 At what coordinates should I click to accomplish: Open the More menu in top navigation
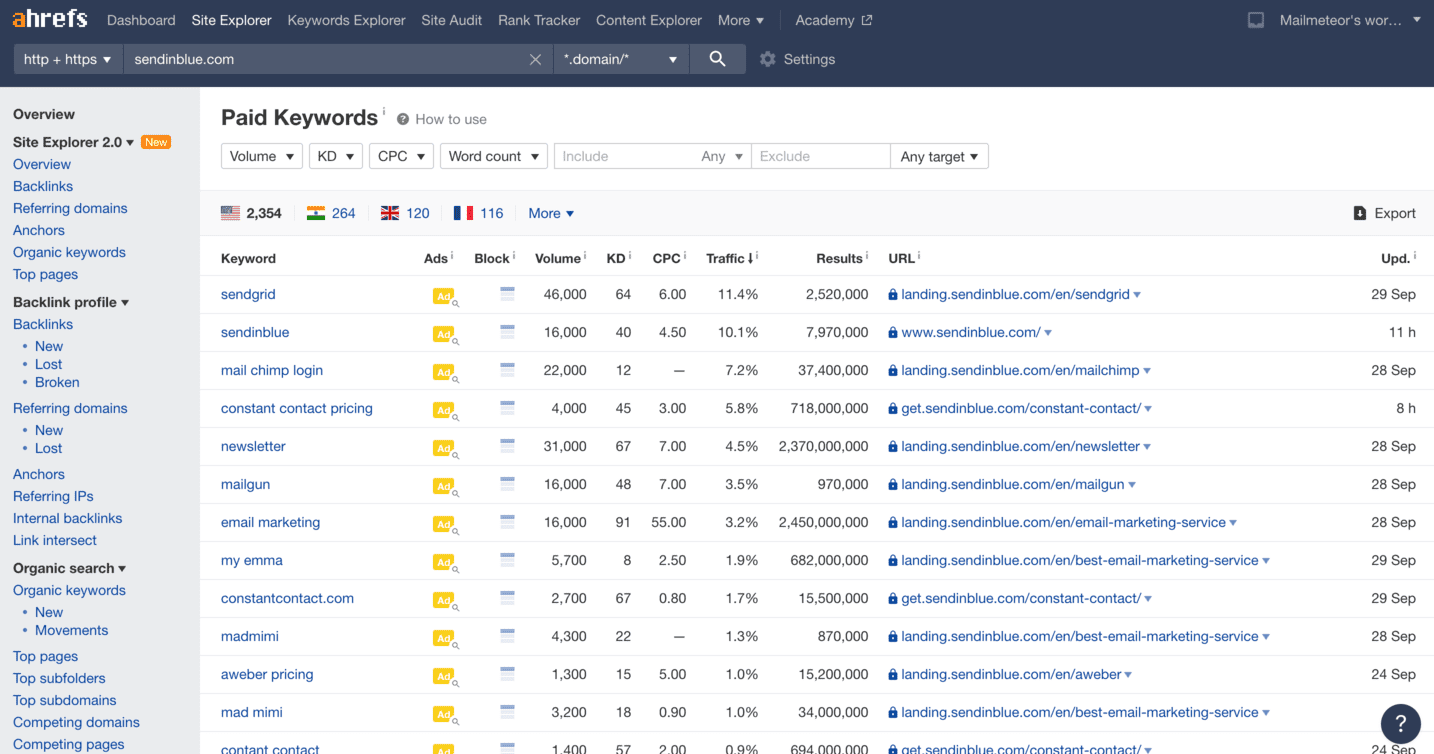[741, 20]
